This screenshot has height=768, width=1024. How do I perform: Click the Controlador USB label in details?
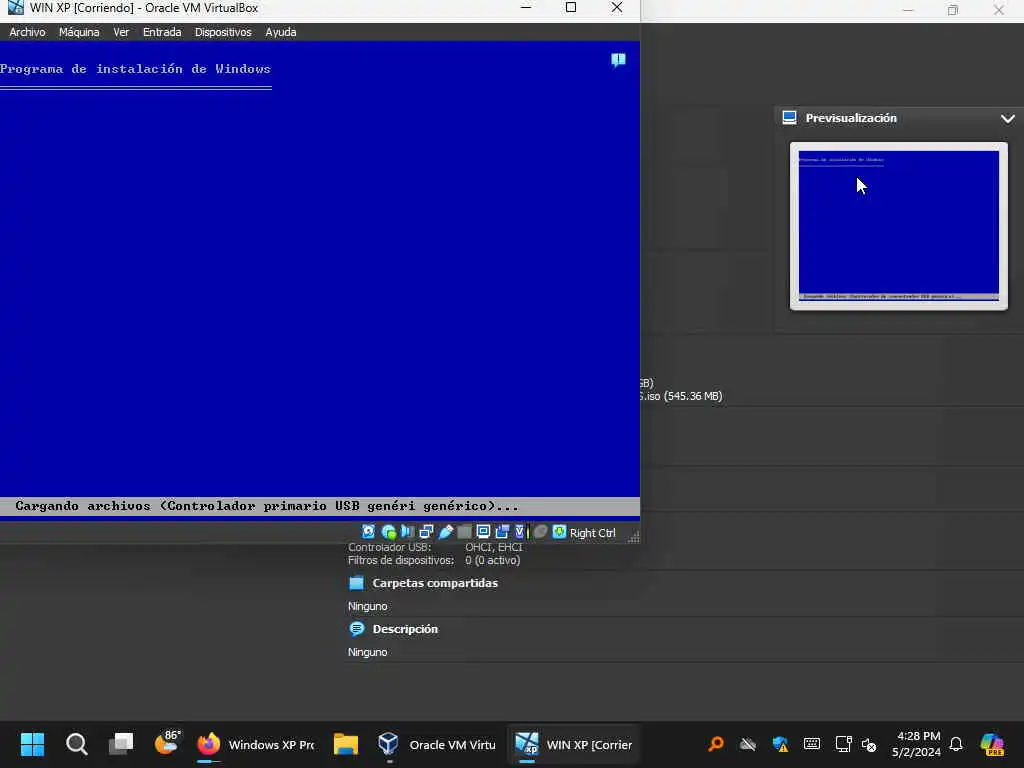point(389,547)
